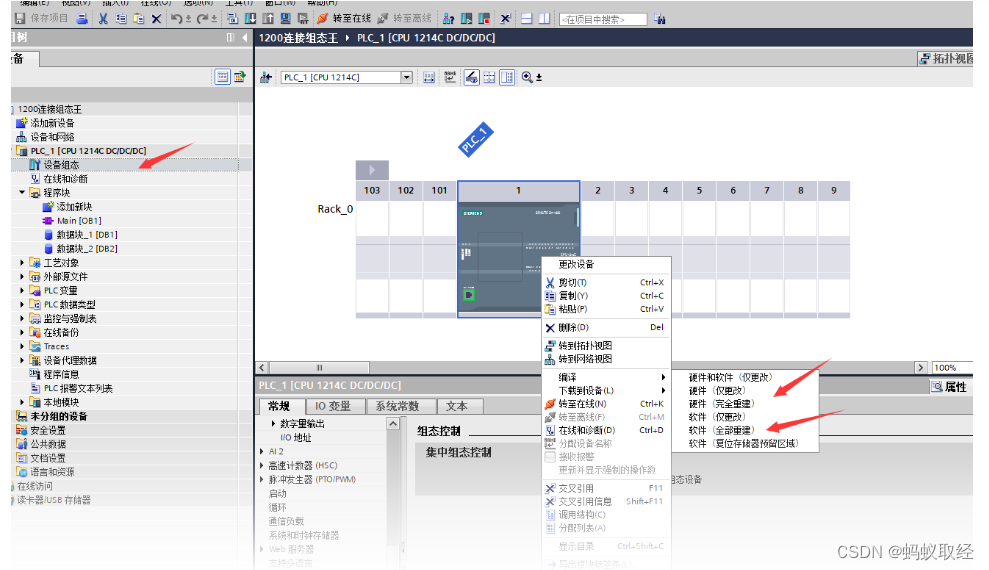Image resolution: width=989 pixels, height=570 pixels.
Task: Click the Upload from device icon
Action: pos(268,19)
